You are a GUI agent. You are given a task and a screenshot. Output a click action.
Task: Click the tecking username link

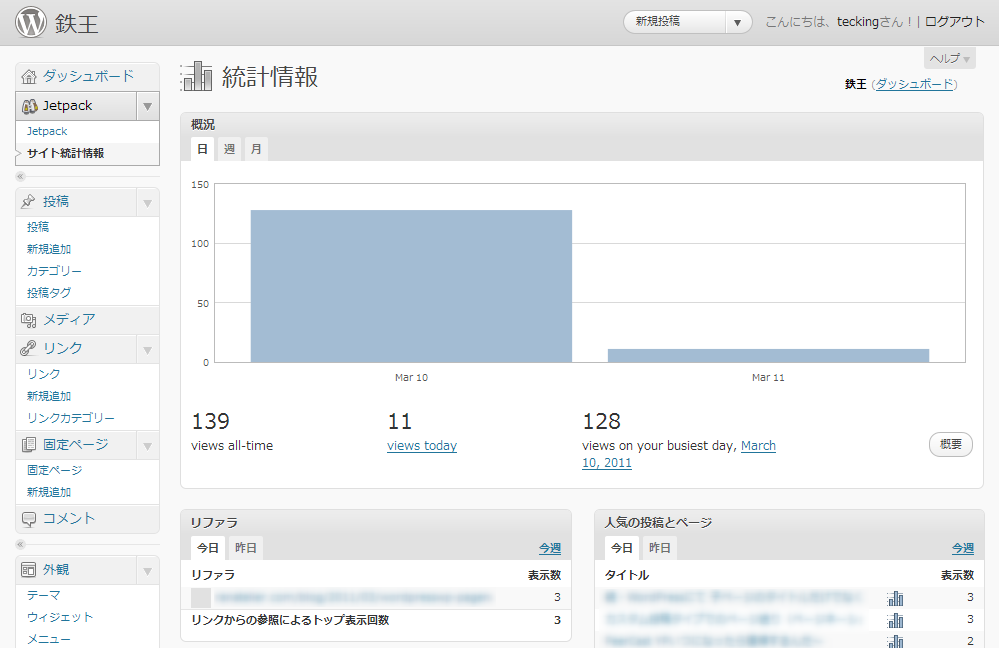858,22
